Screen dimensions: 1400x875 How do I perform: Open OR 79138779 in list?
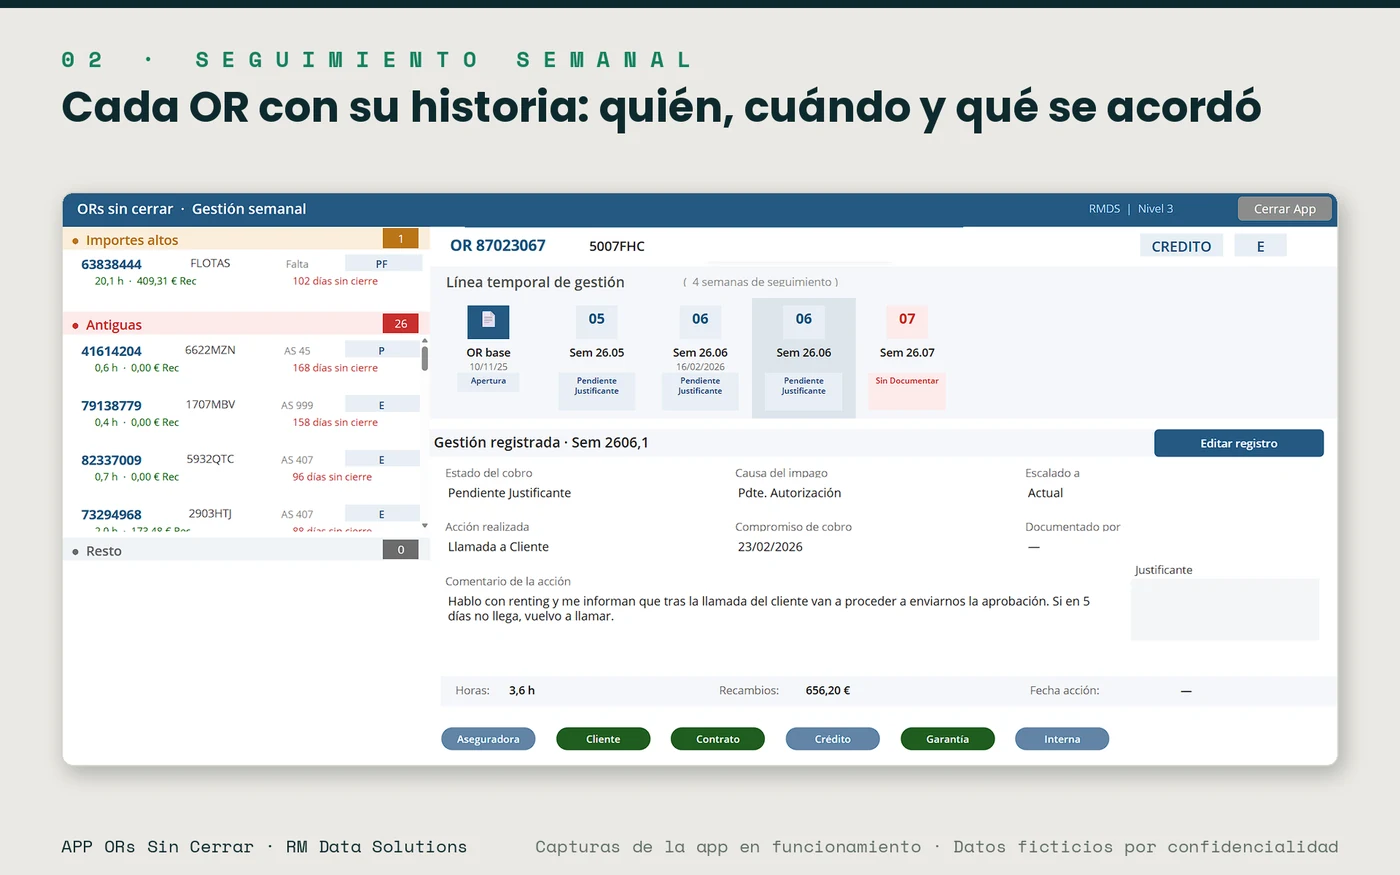tap(241, 413)
